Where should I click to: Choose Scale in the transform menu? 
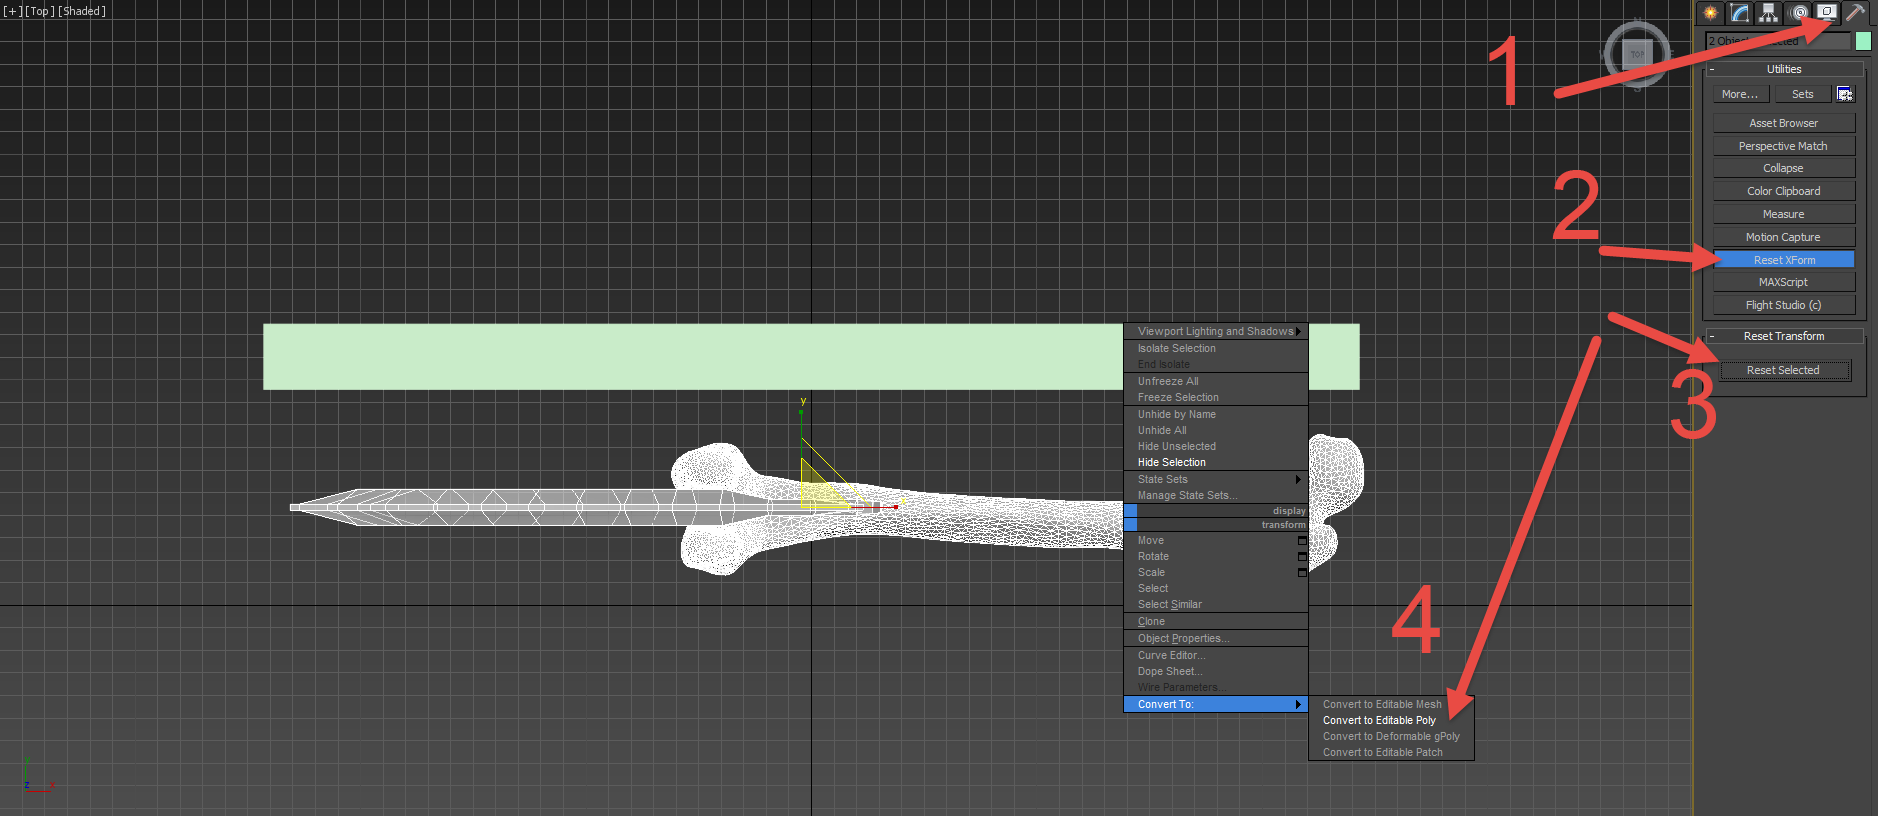1210,572
